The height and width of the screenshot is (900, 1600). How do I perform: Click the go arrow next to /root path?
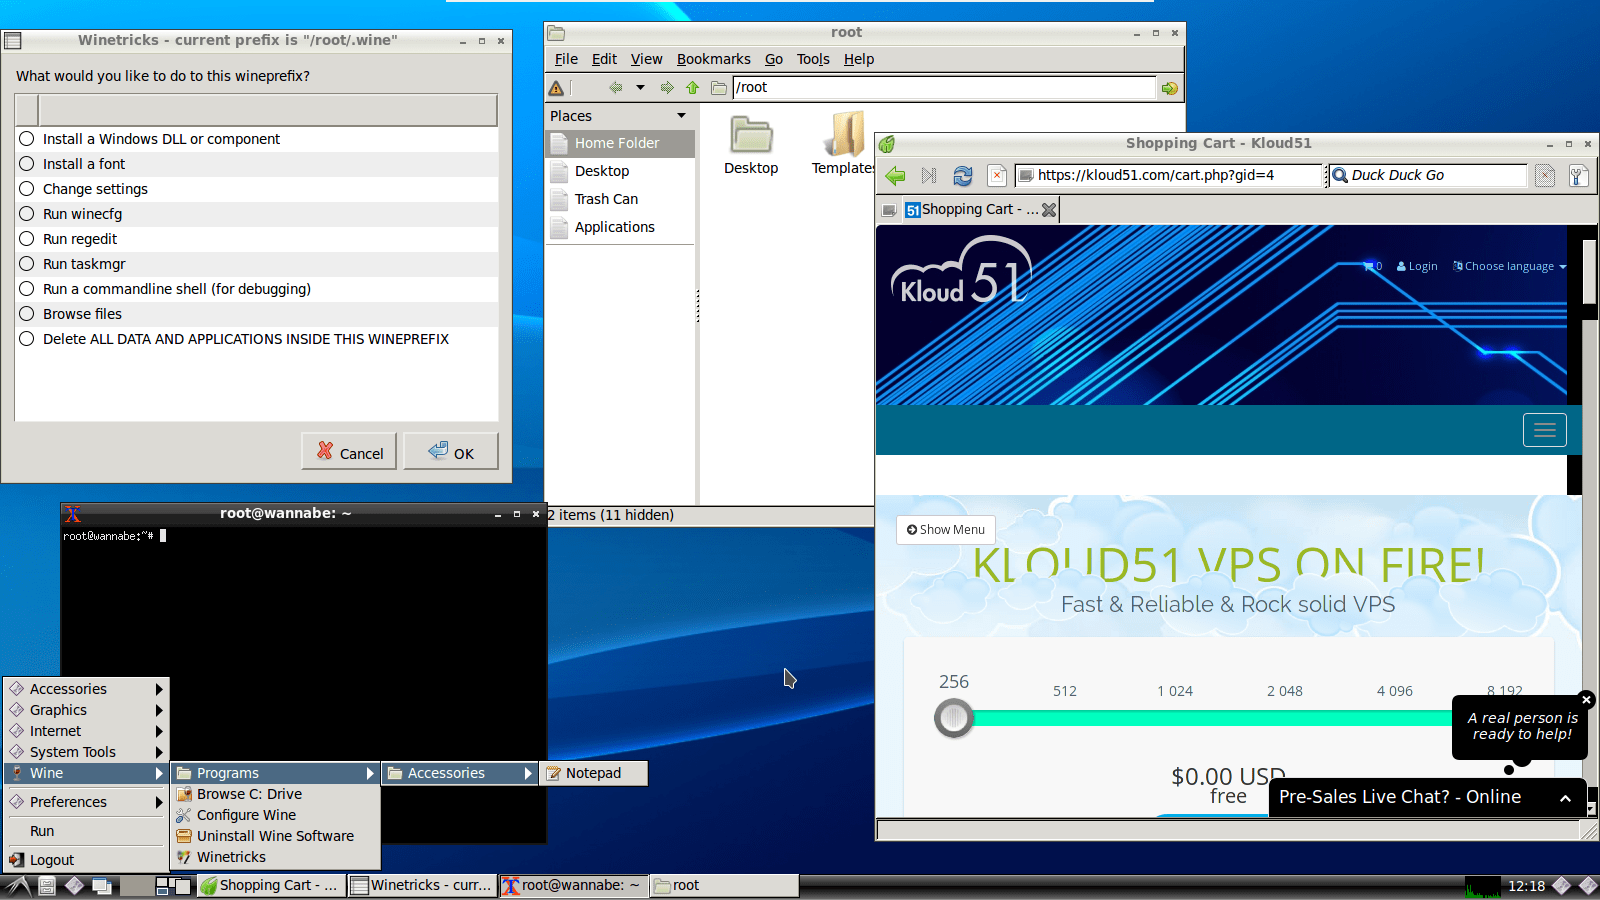click(x=1169, y=88)
